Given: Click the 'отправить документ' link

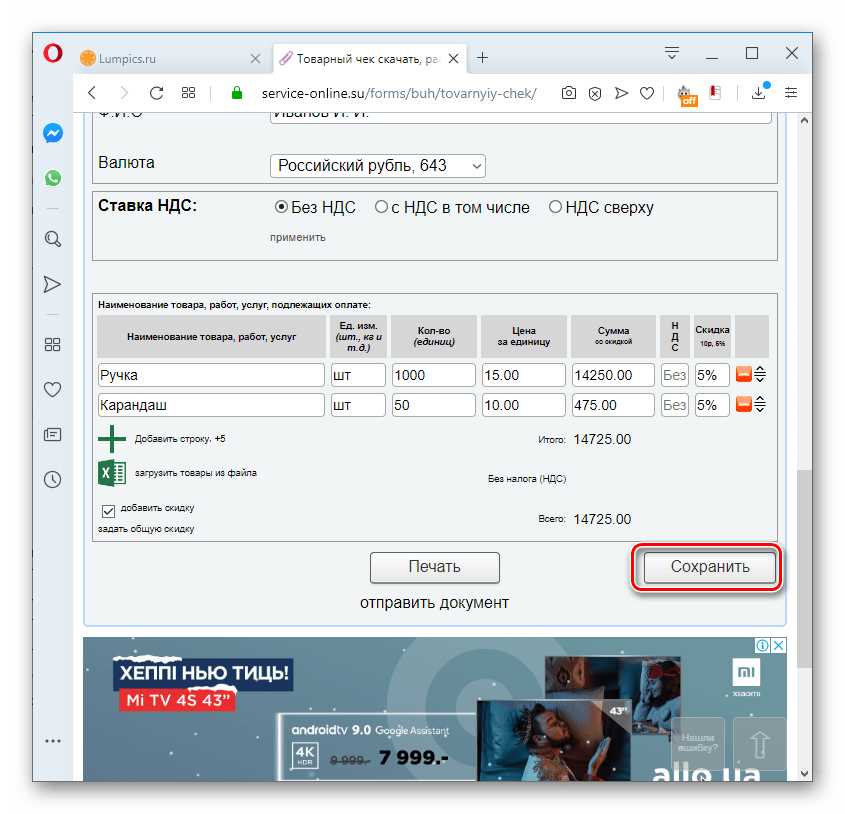Looking at the screenshot, I should [435, 602].
